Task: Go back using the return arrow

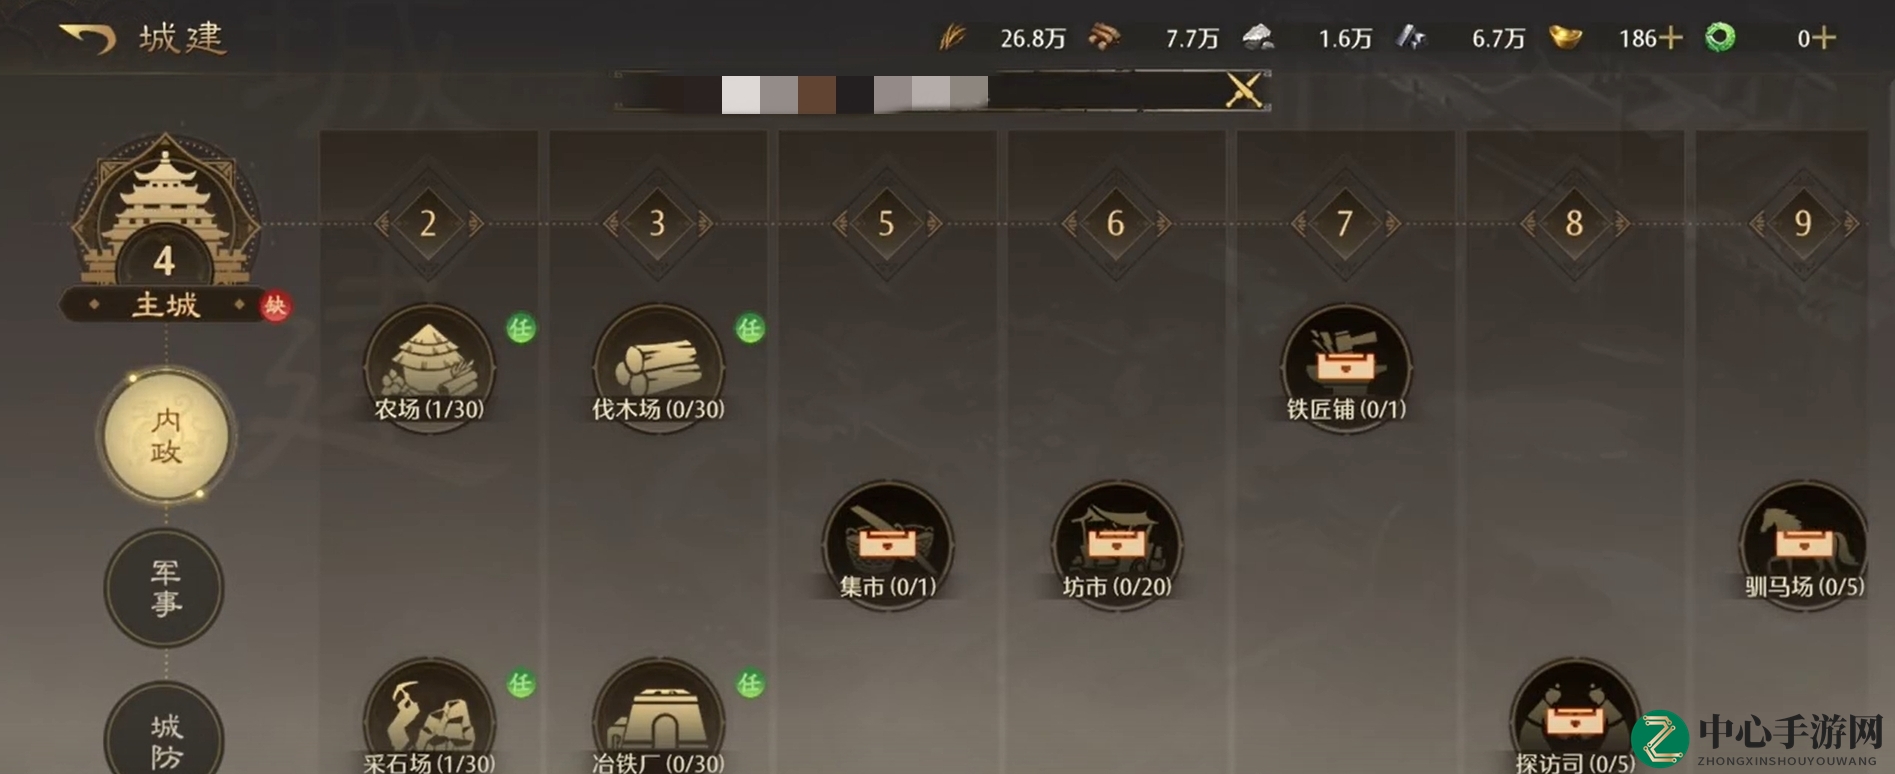Action: 87,38
